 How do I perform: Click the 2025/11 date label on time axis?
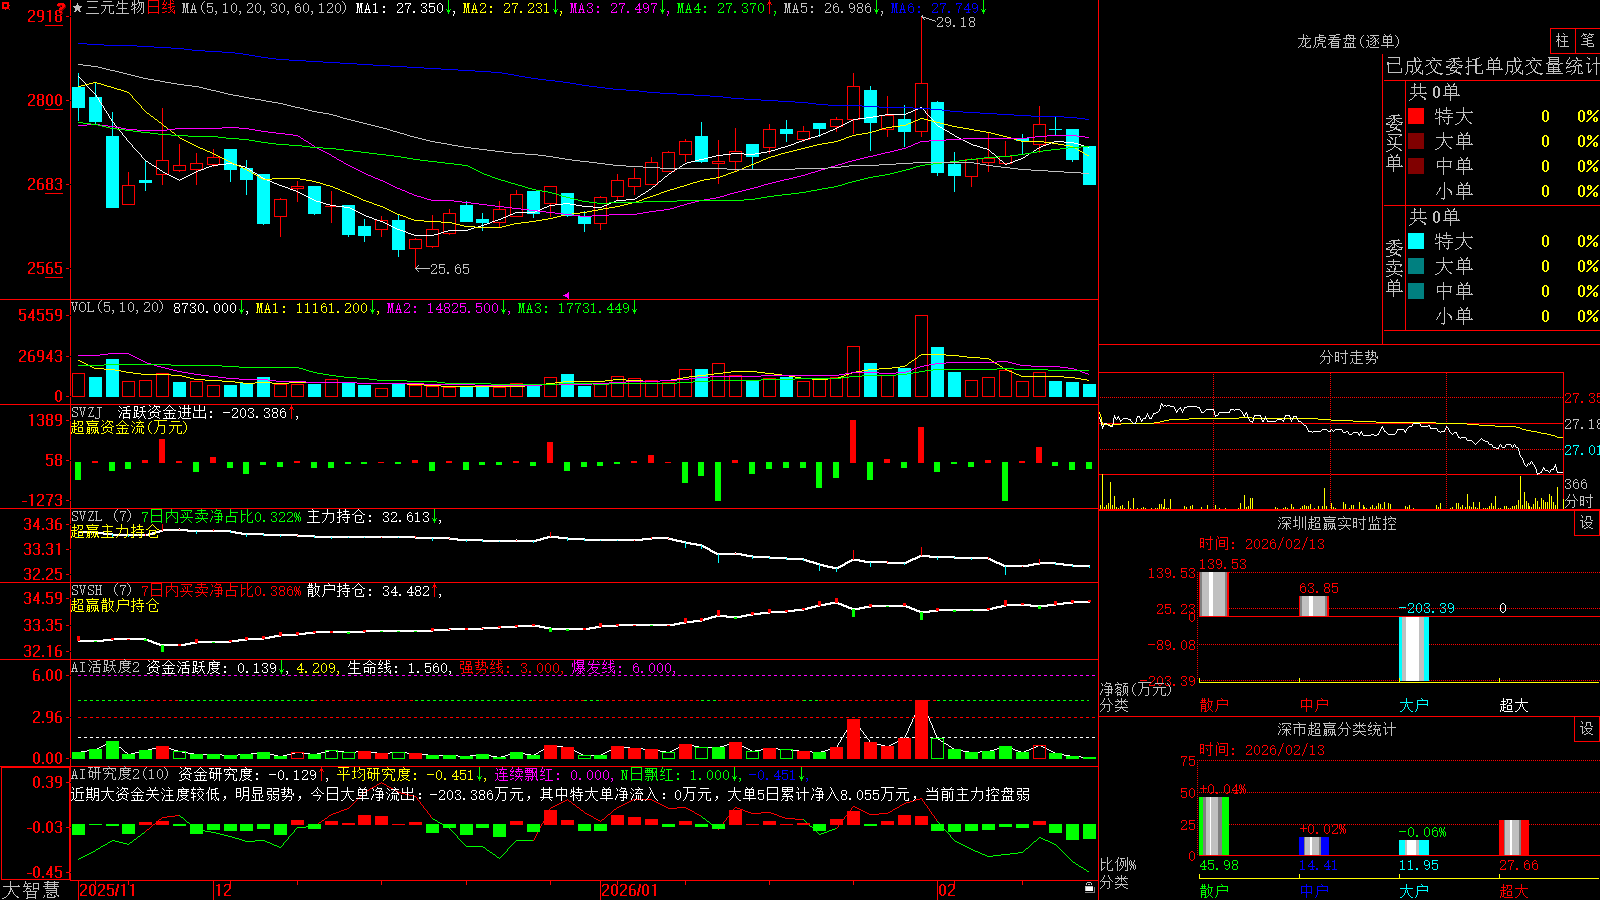point(107,890)
